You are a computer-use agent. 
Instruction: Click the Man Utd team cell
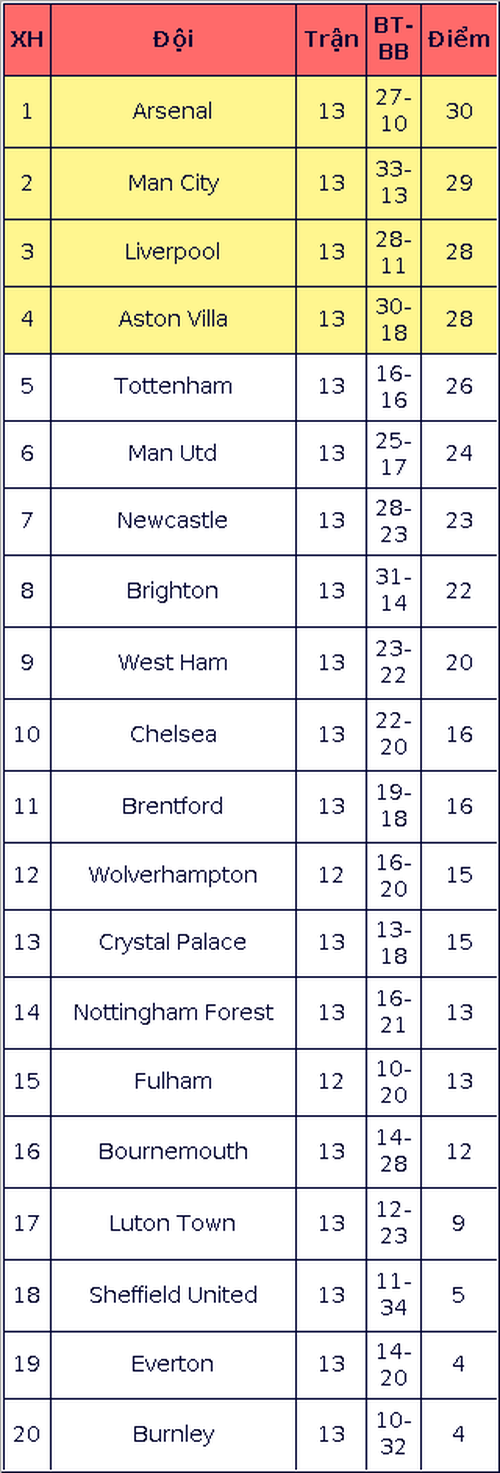[x=173, y=453]
